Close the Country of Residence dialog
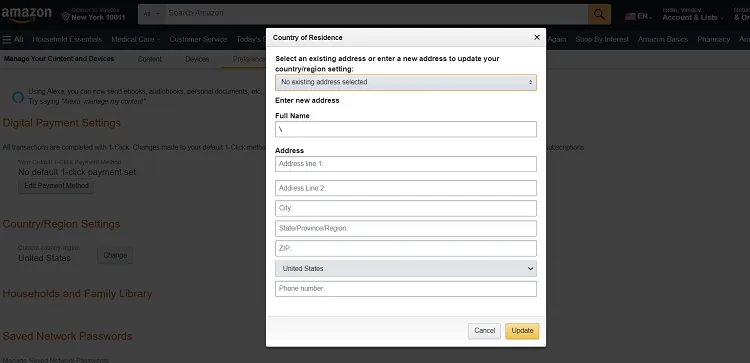The image size is (750, 363). (537, 37)
